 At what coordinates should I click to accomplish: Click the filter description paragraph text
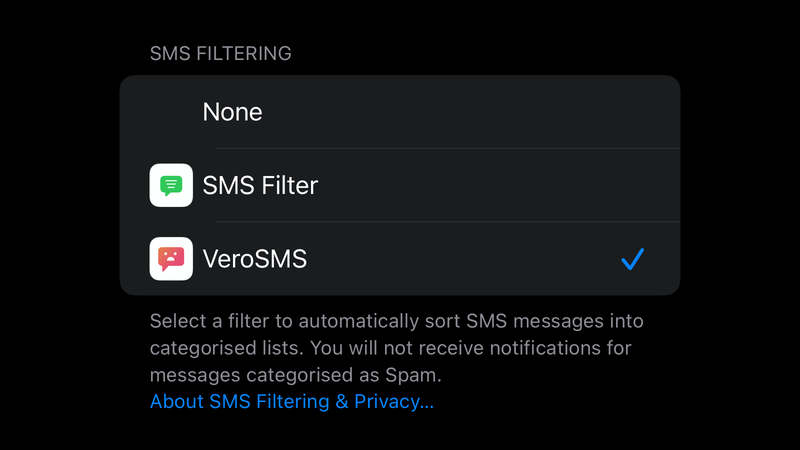click(x=396, y=348)
